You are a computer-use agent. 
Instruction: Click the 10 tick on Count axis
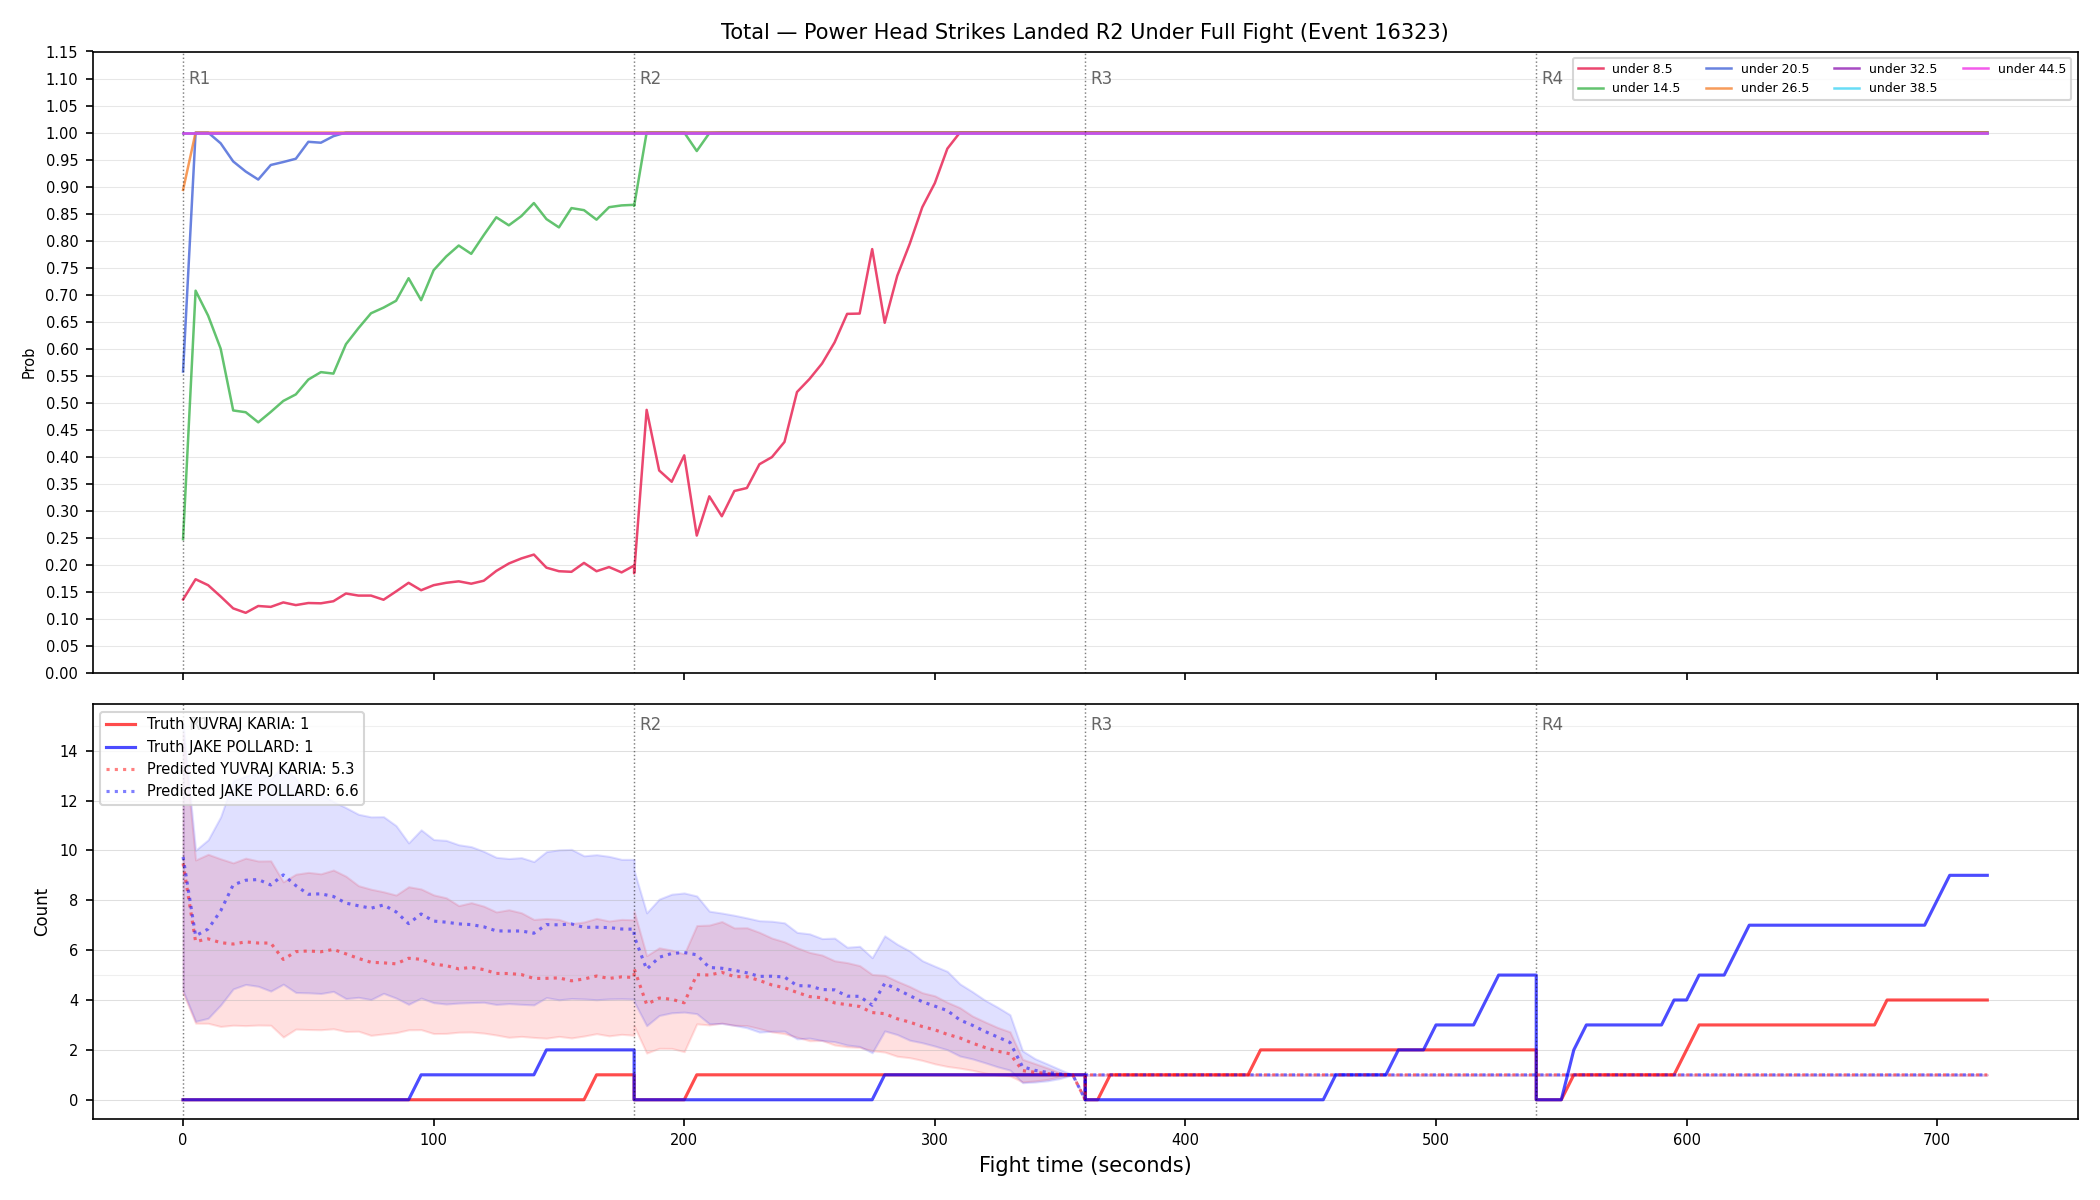[x=69, y=851]
